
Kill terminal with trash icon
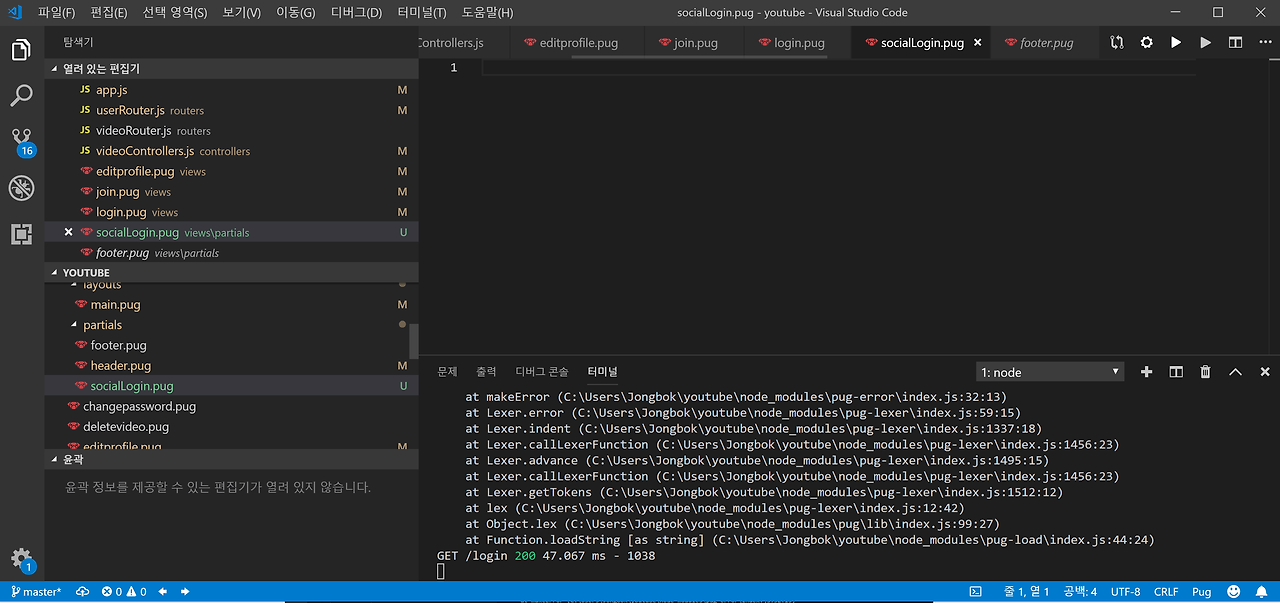click(x=1206, y=372)
